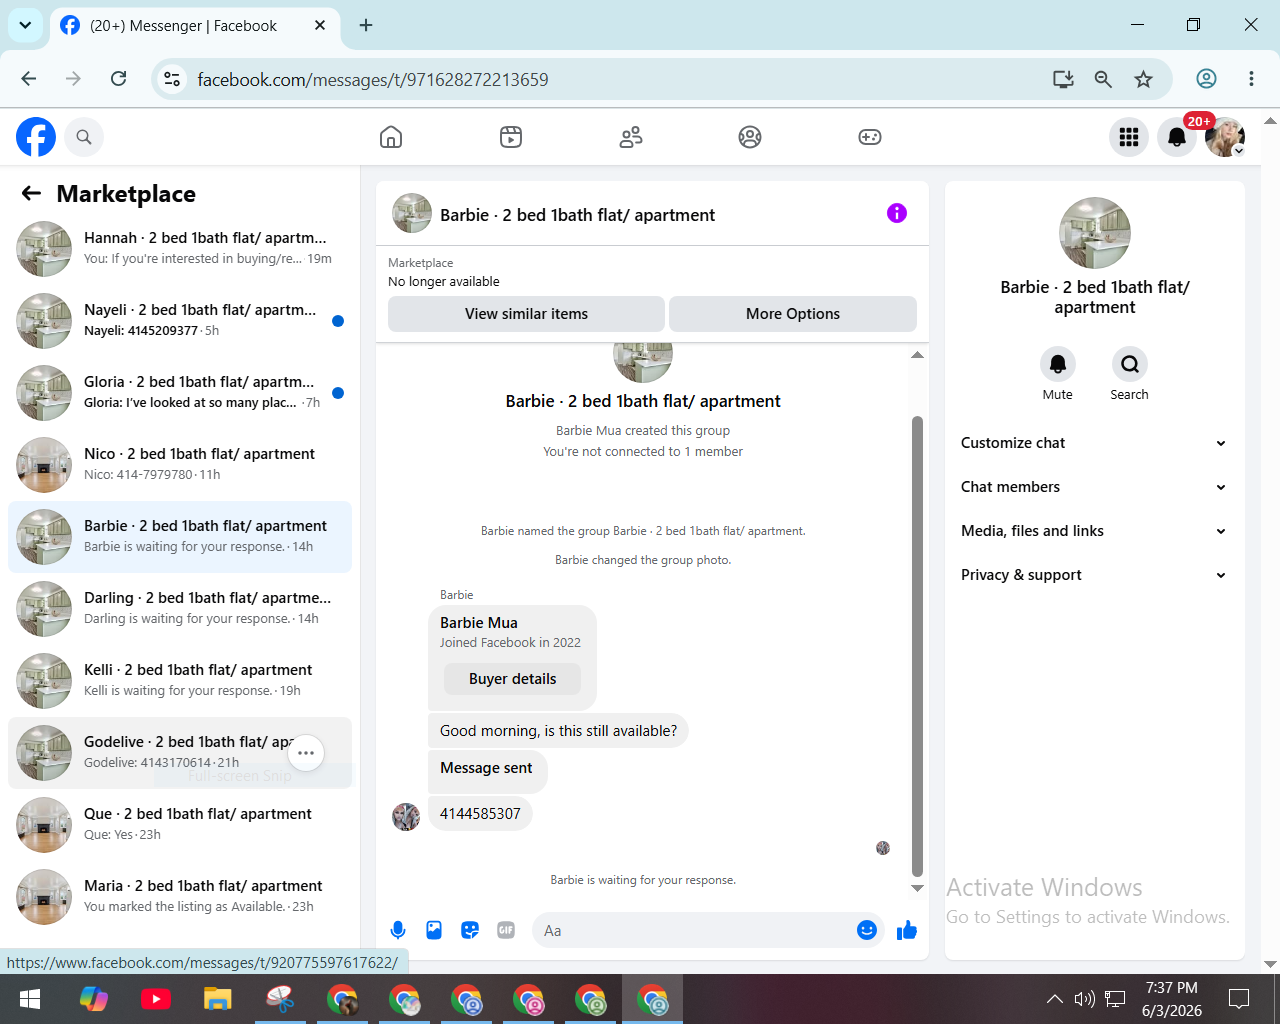Image resolution: width=1280 pixels, height=1024 pixels.
Task: Attach a photo file icon
Action: click(434, 930)
